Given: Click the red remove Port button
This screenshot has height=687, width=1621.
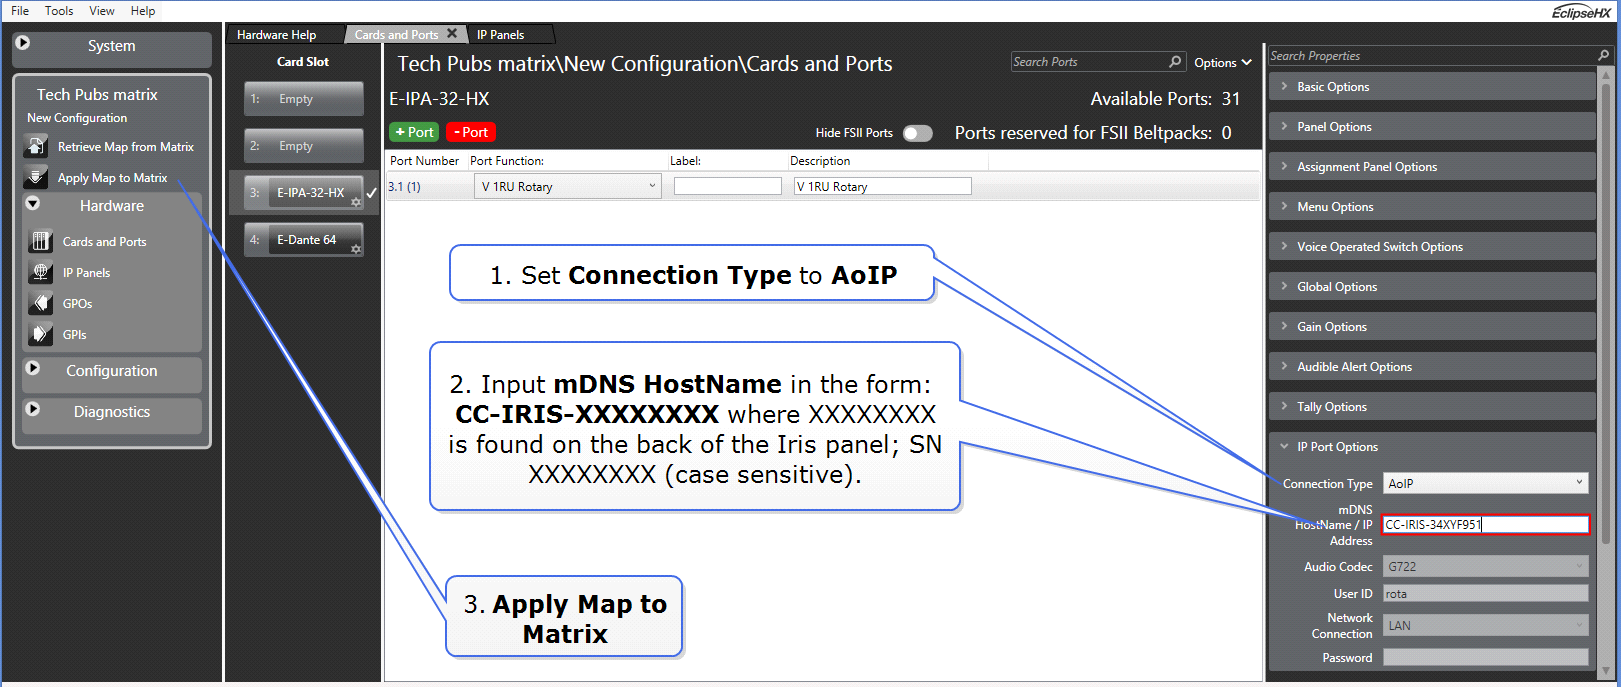Looking at the screenshot, I should coord(470,132).
